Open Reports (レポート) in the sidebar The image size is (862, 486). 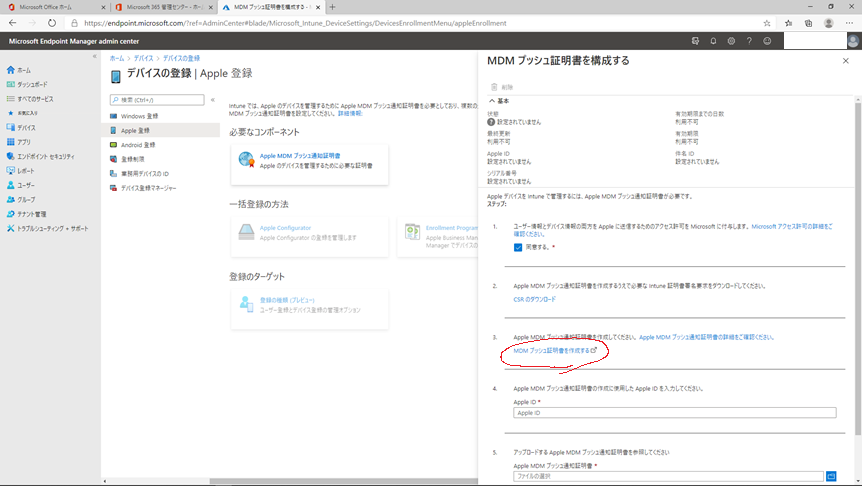pyautogui.click(x=20, y=171)
